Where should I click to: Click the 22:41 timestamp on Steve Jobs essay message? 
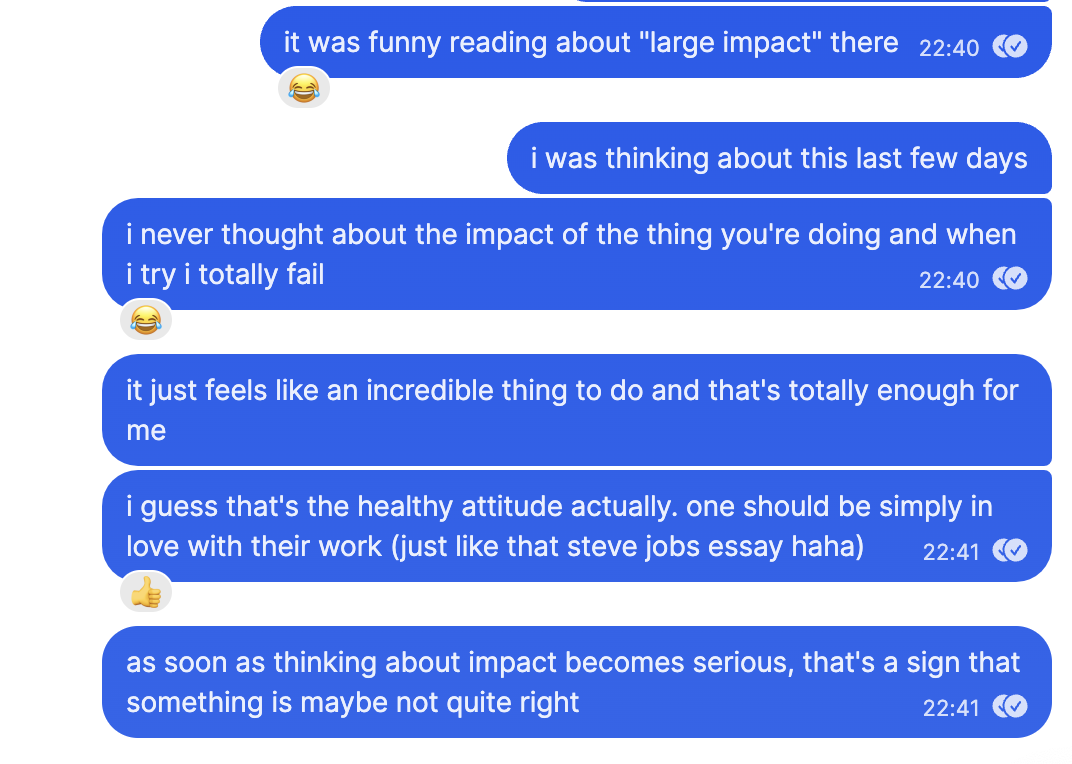tap(951, 552)
